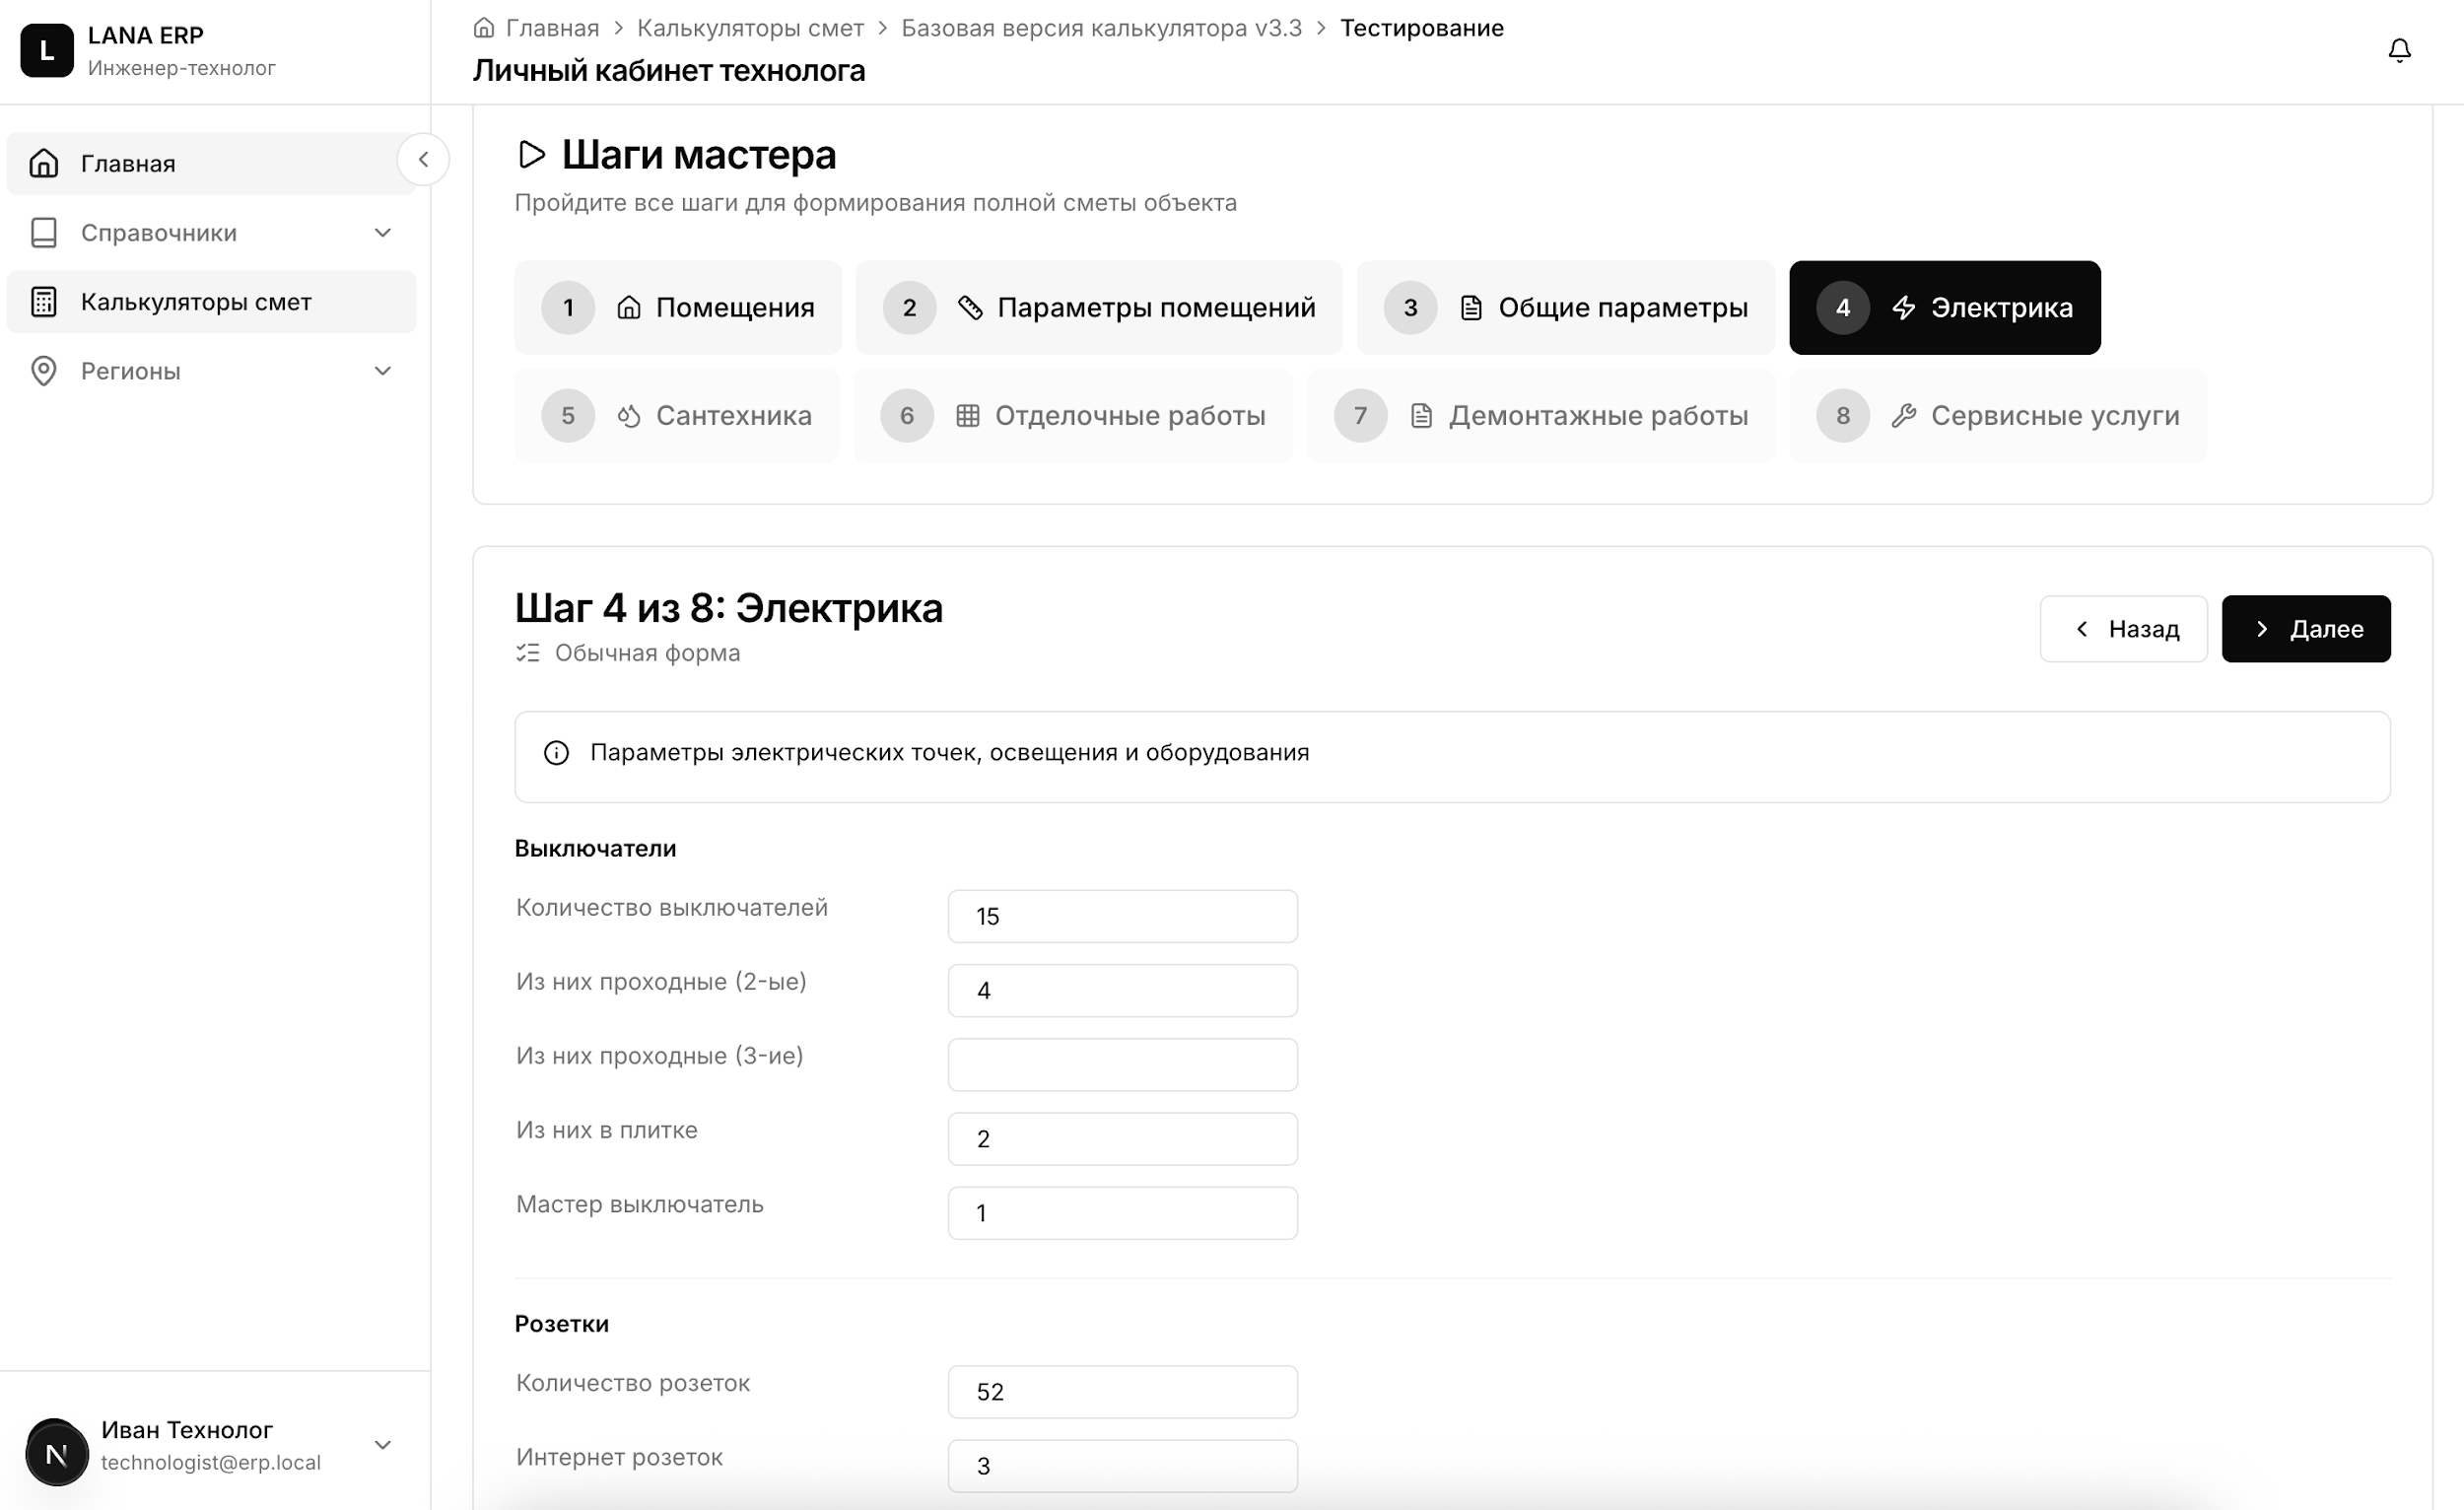Open Главная breadcrumb link
This screenshot has width=2464, height=1510.
[x=552, y=28]
